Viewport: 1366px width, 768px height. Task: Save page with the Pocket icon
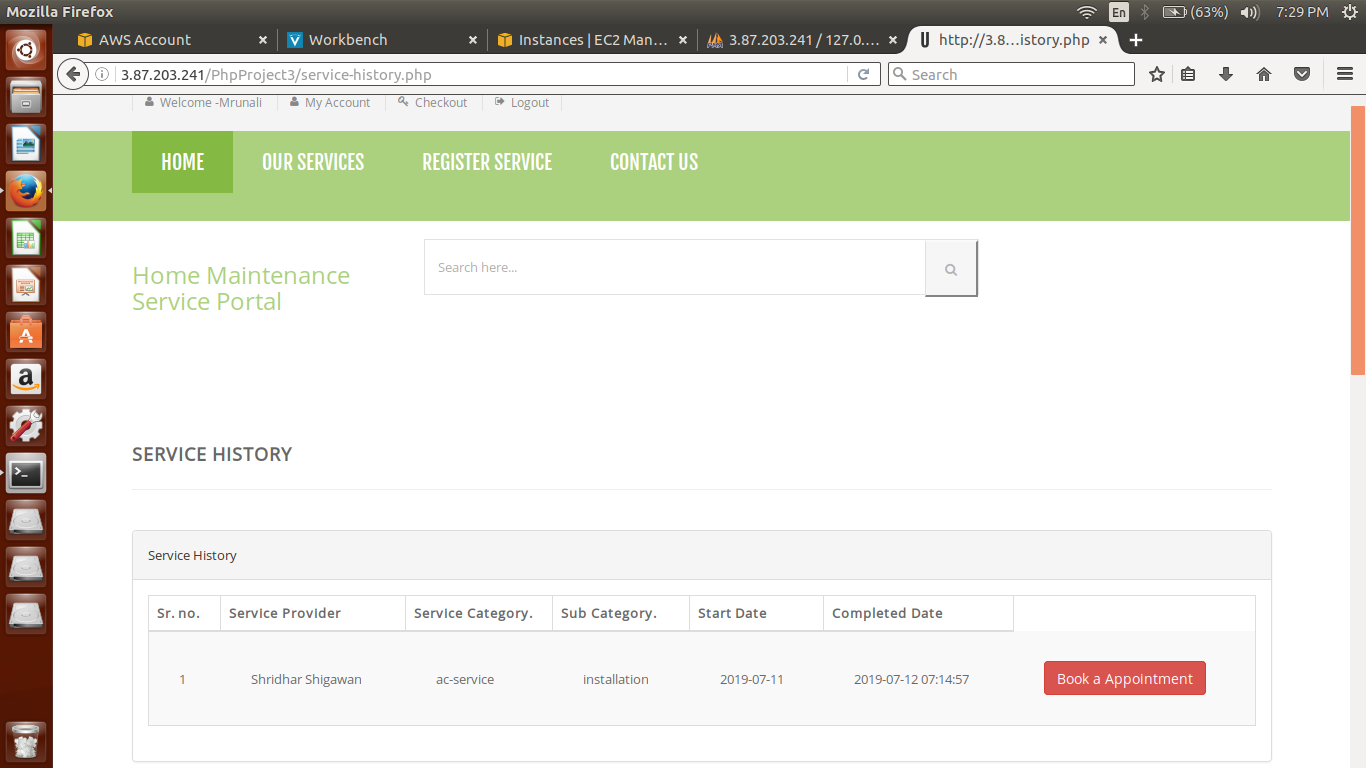(1301, 74)
